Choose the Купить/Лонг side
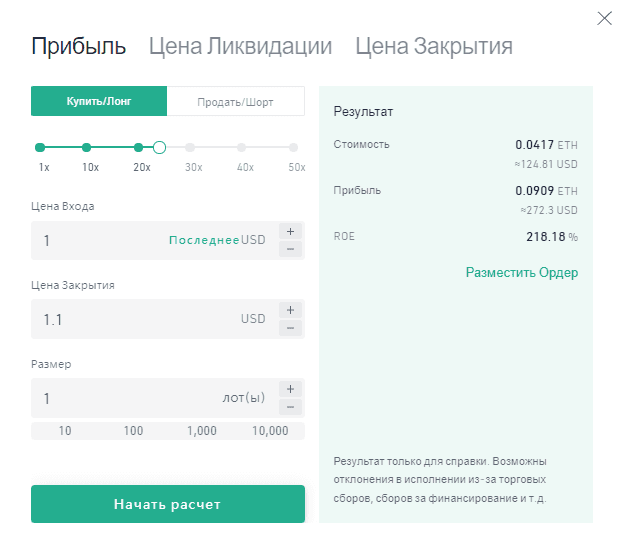 (99, 101)
